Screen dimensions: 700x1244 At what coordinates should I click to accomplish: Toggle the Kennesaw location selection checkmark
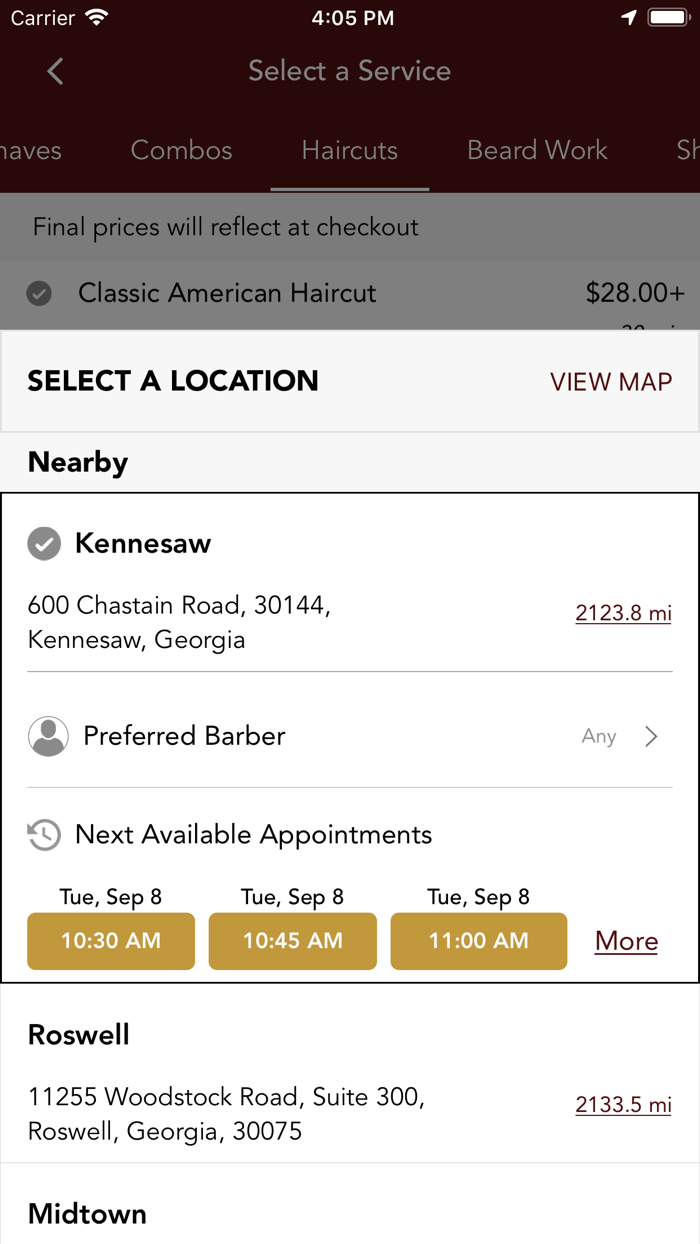[x=44, y=543]
